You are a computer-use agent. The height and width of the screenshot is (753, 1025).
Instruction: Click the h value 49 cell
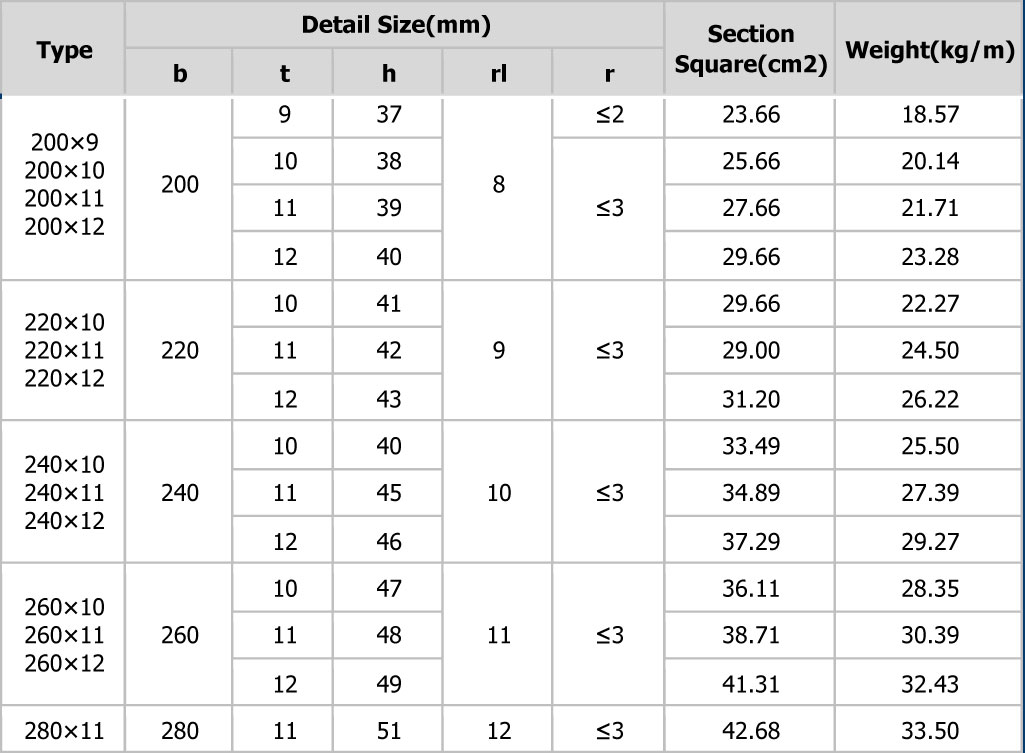pyautogui.click(x=388, y=683)
